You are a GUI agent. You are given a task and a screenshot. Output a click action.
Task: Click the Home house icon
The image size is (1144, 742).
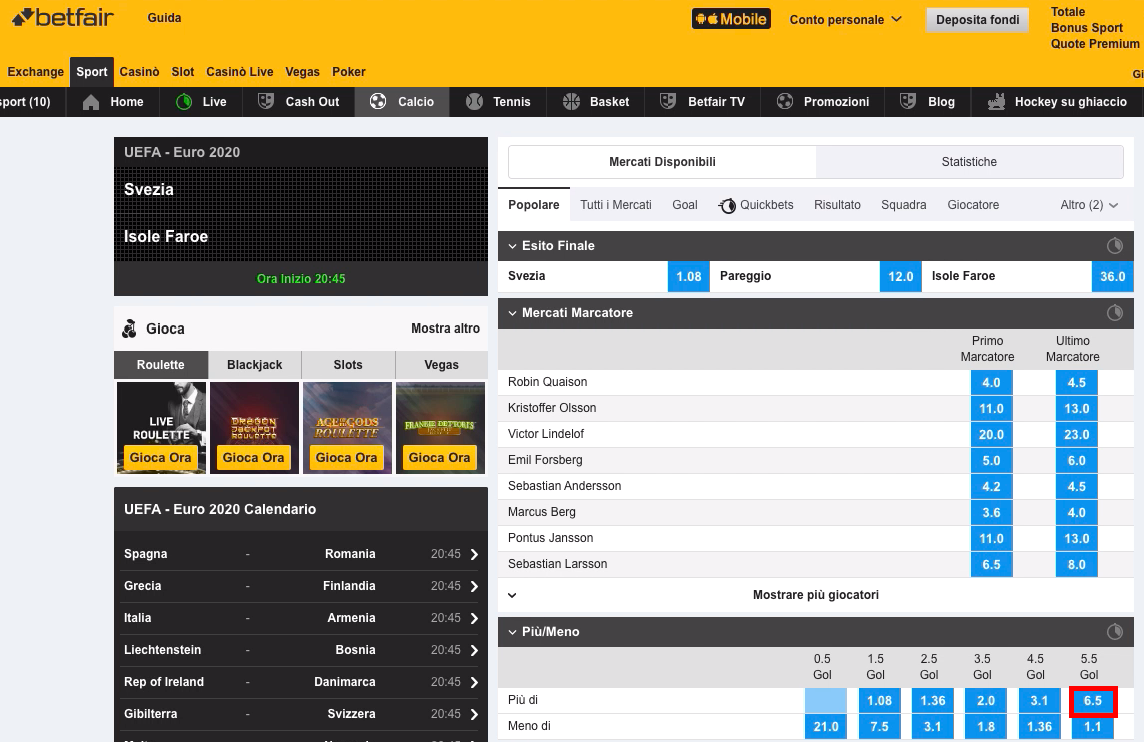tap(91, 102)
